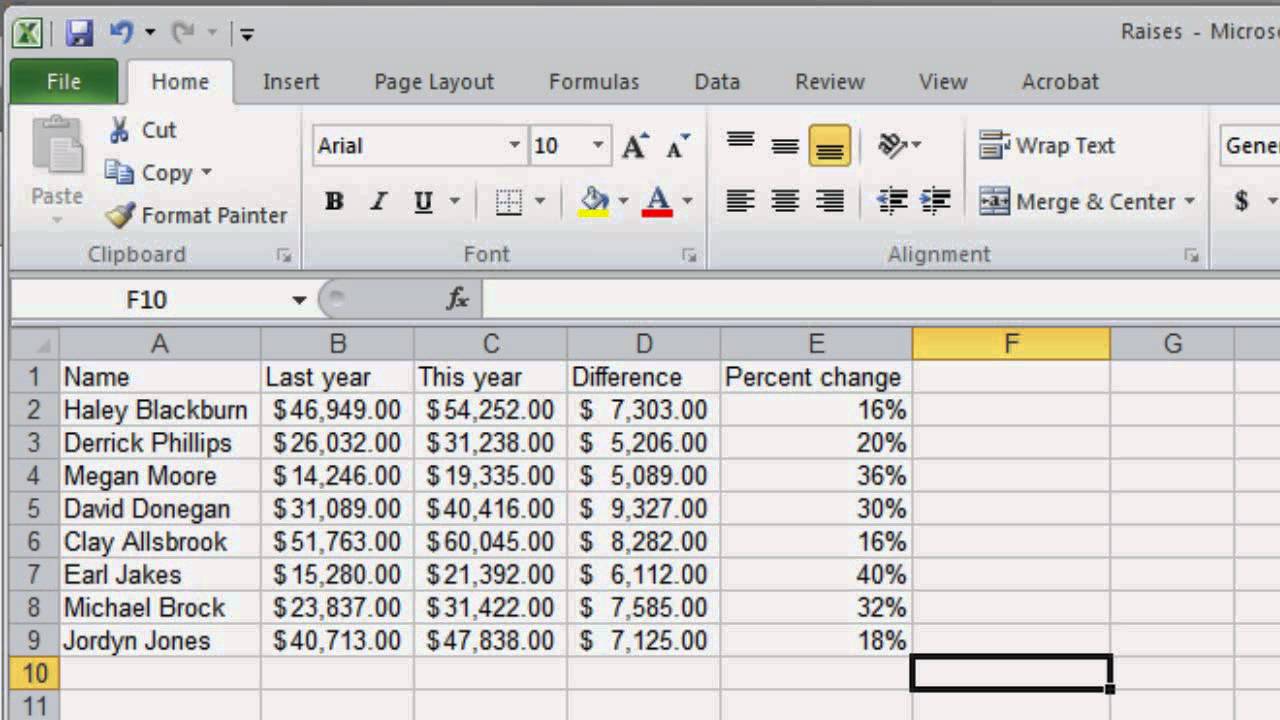Open the Arial font name dropdown
The image size is (1280, 720).
point(514,146)
